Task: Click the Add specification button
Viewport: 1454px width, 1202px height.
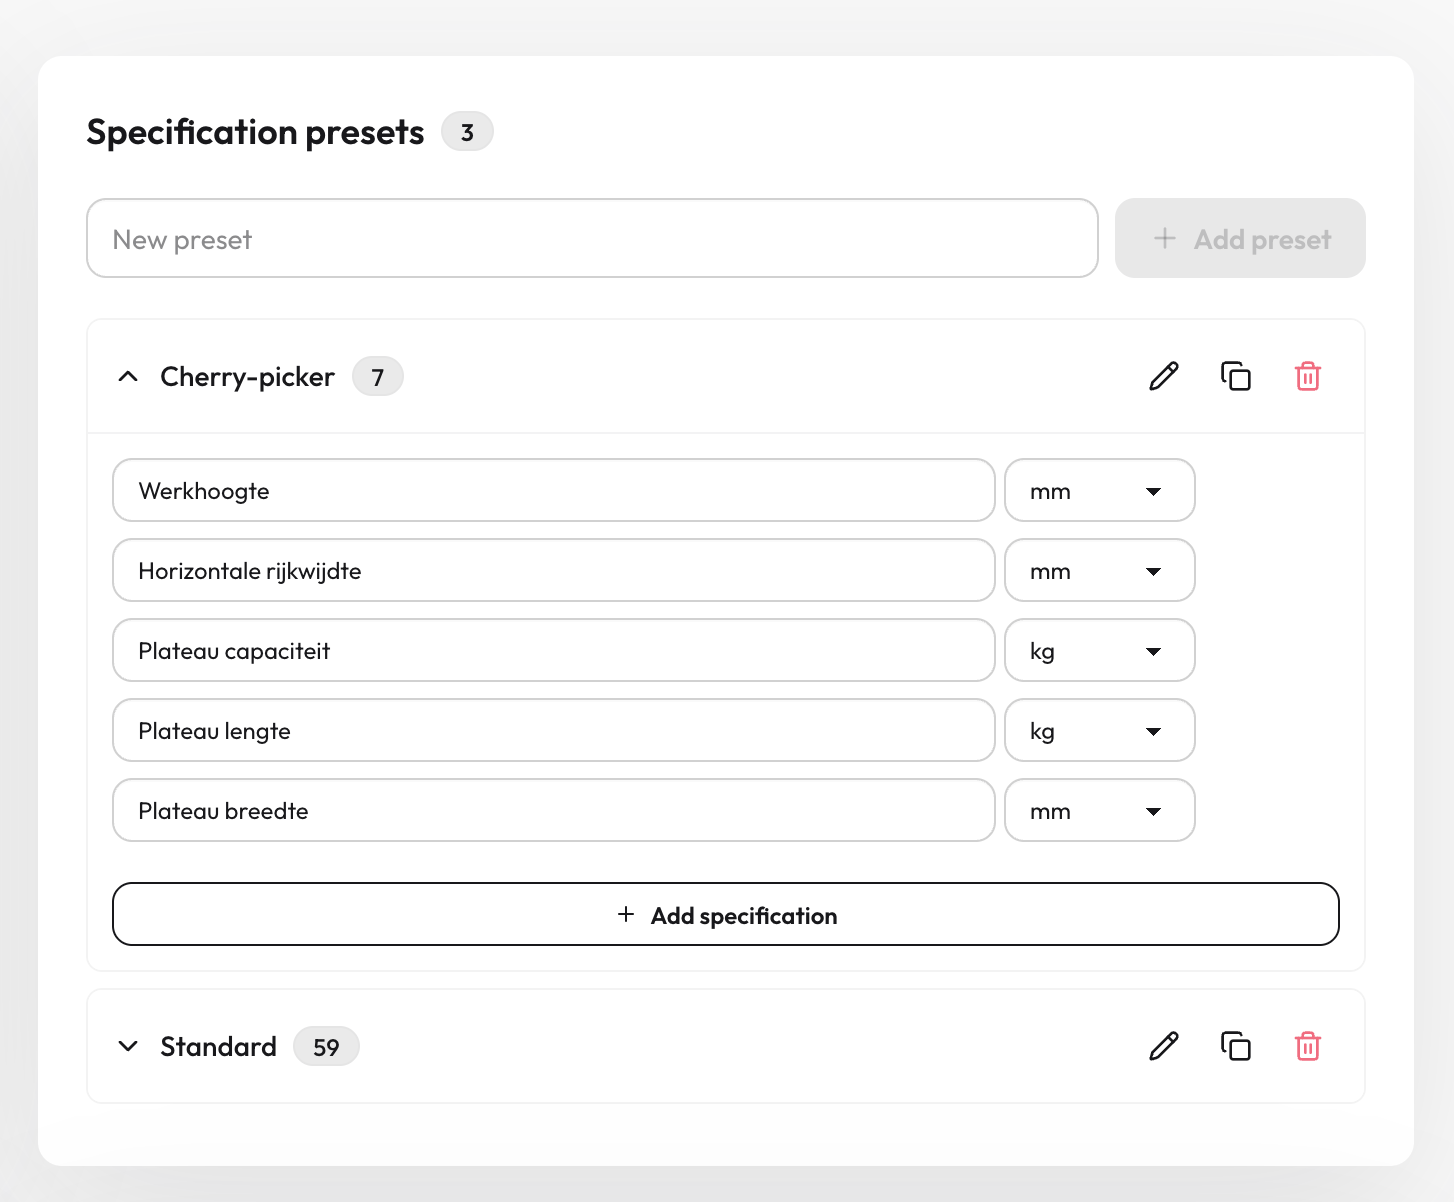Action: click(x=725, y=914)
